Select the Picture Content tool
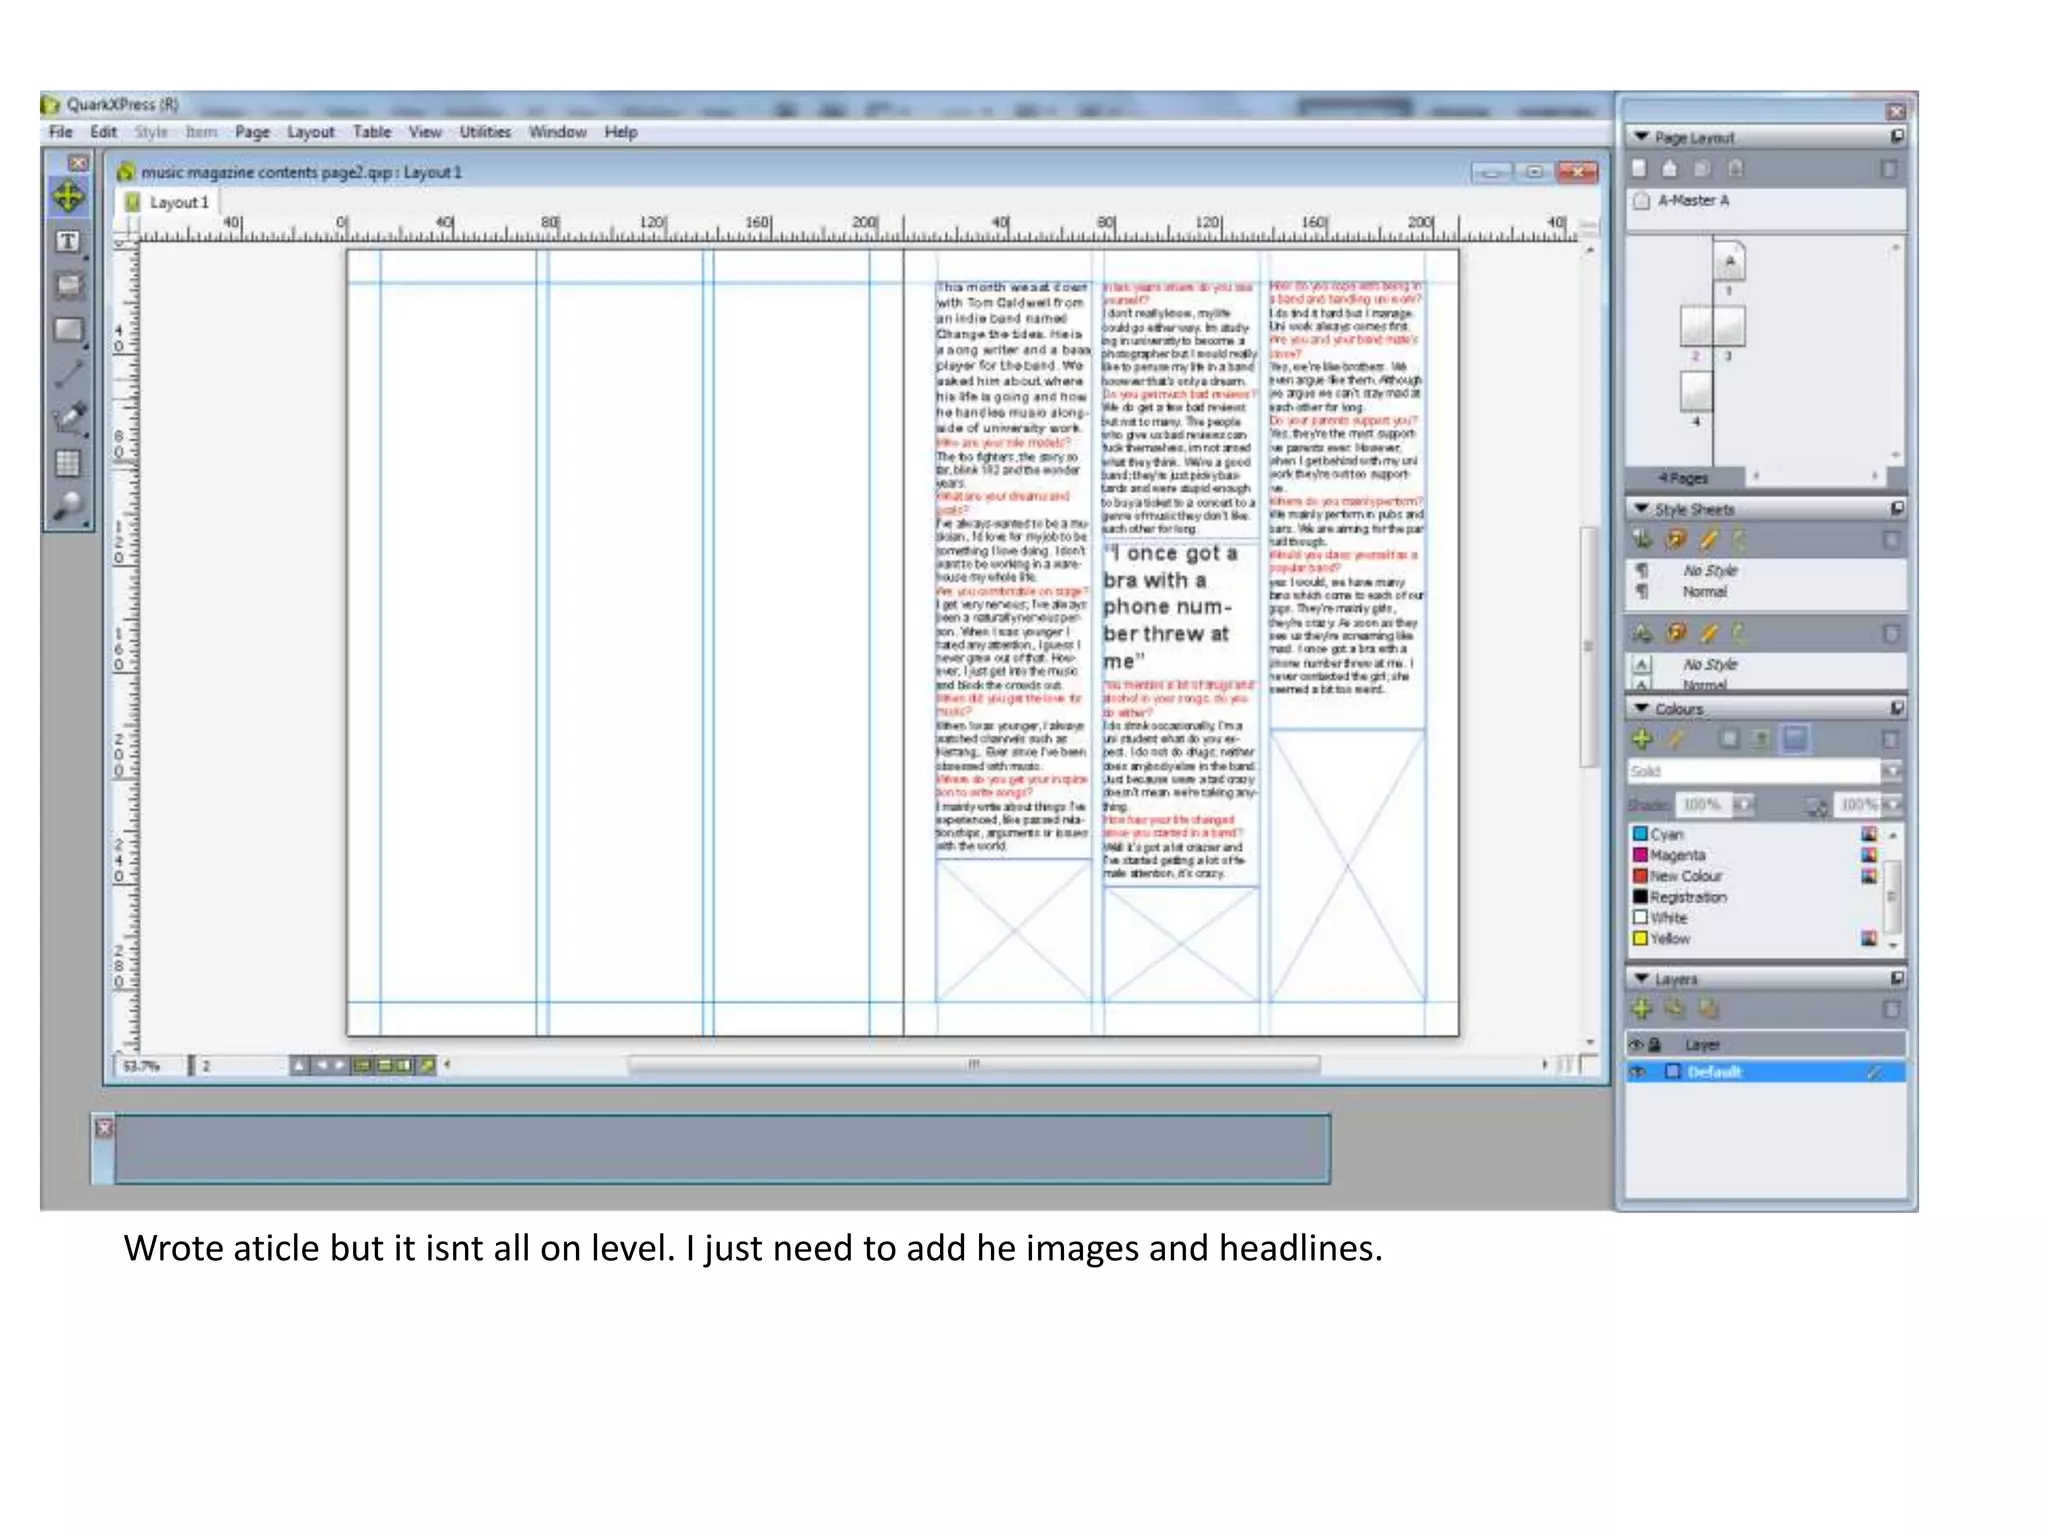The height and width of the screenshot is (1536, 2048). [68, 286]
